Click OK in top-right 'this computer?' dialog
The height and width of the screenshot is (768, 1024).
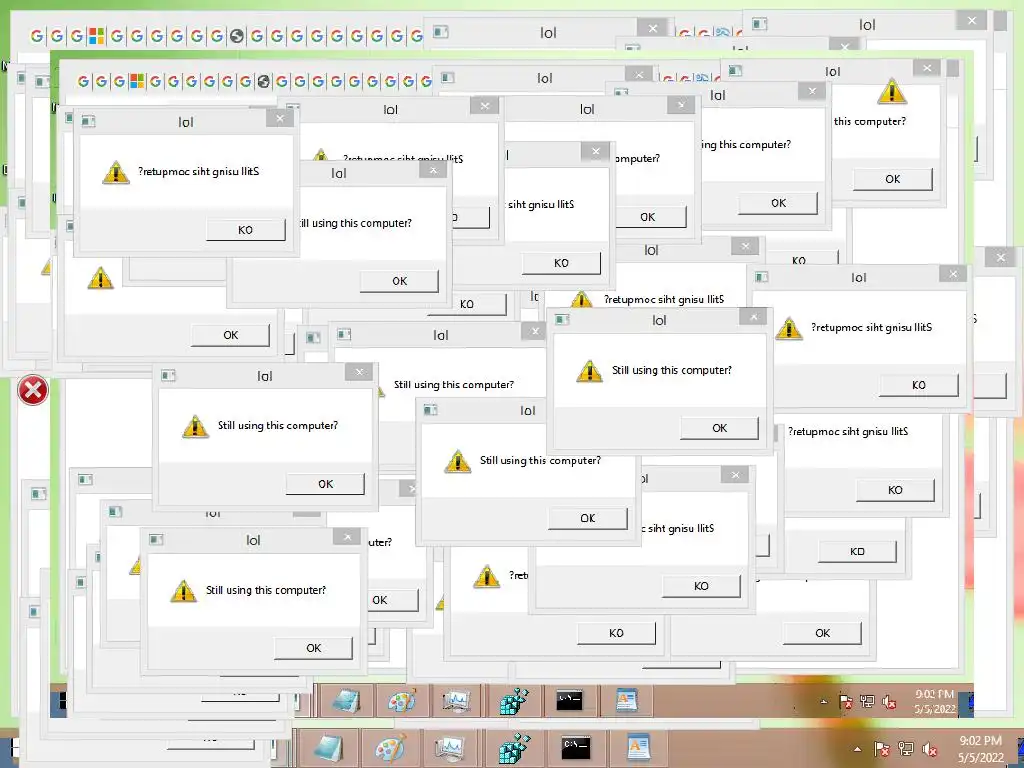[x=893, y=179]
